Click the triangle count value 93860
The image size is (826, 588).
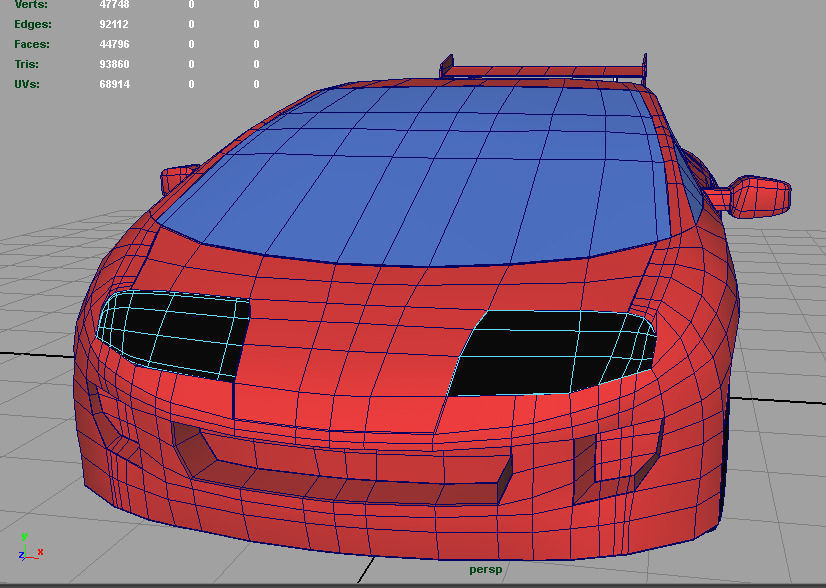(114, 64)
